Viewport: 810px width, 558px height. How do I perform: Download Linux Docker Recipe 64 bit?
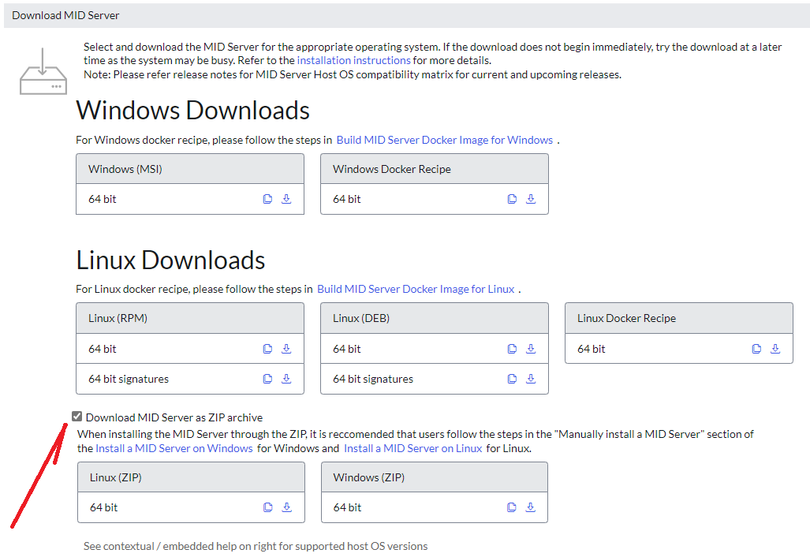pyautogui.click(x=775, y=349)
